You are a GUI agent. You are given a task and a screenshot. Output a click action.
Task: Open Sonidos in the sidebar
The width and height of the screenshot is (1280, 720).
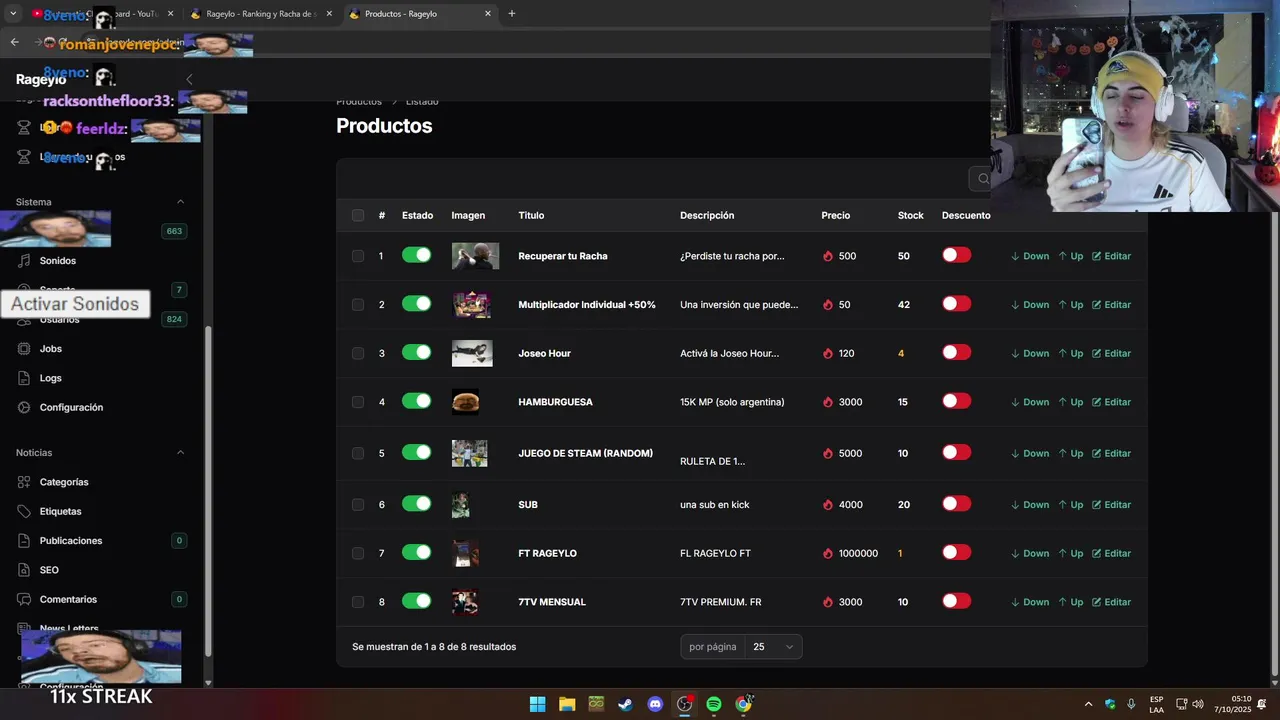(58, 261)
